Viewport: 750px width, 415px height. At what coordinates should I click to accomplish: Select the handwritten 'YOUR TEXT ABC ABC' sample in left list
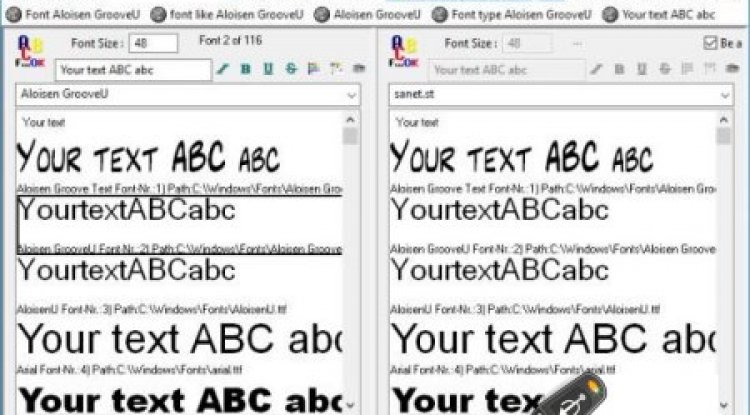148,157
